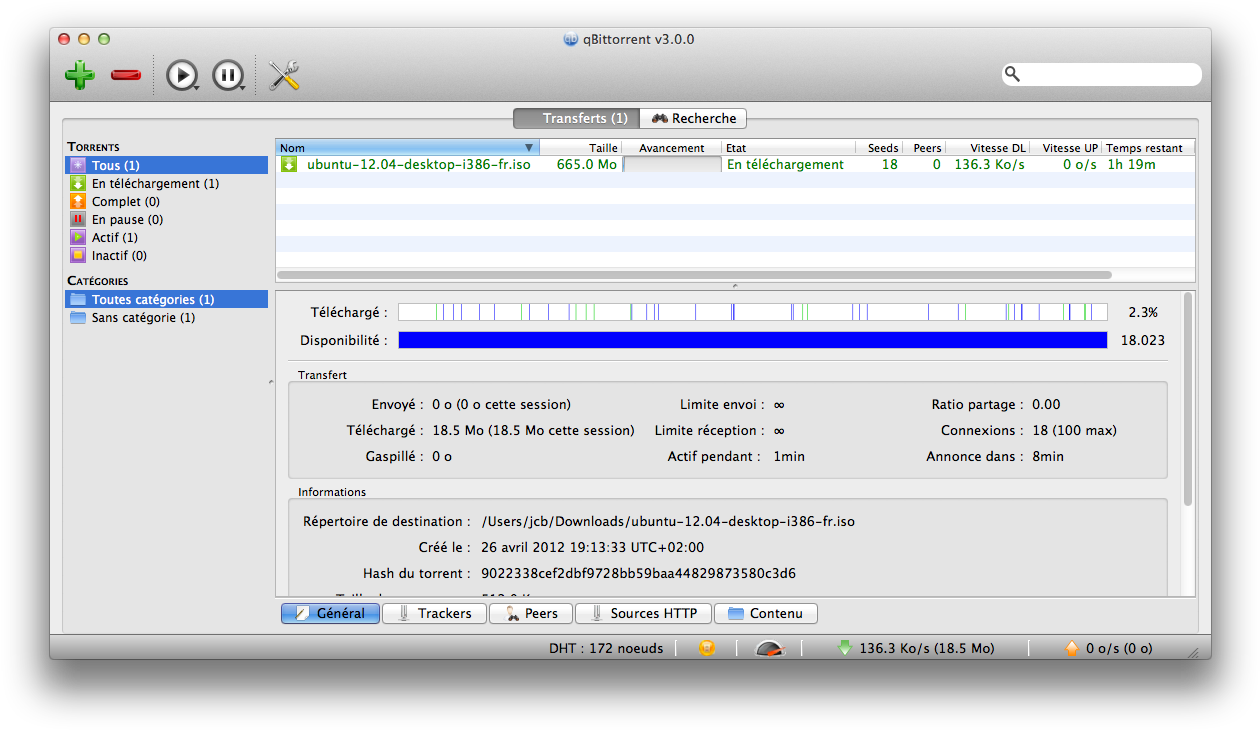Click the DHT : 172 noeuds status text
This screenshot has width=1260, height=730.
coord(606,648)
